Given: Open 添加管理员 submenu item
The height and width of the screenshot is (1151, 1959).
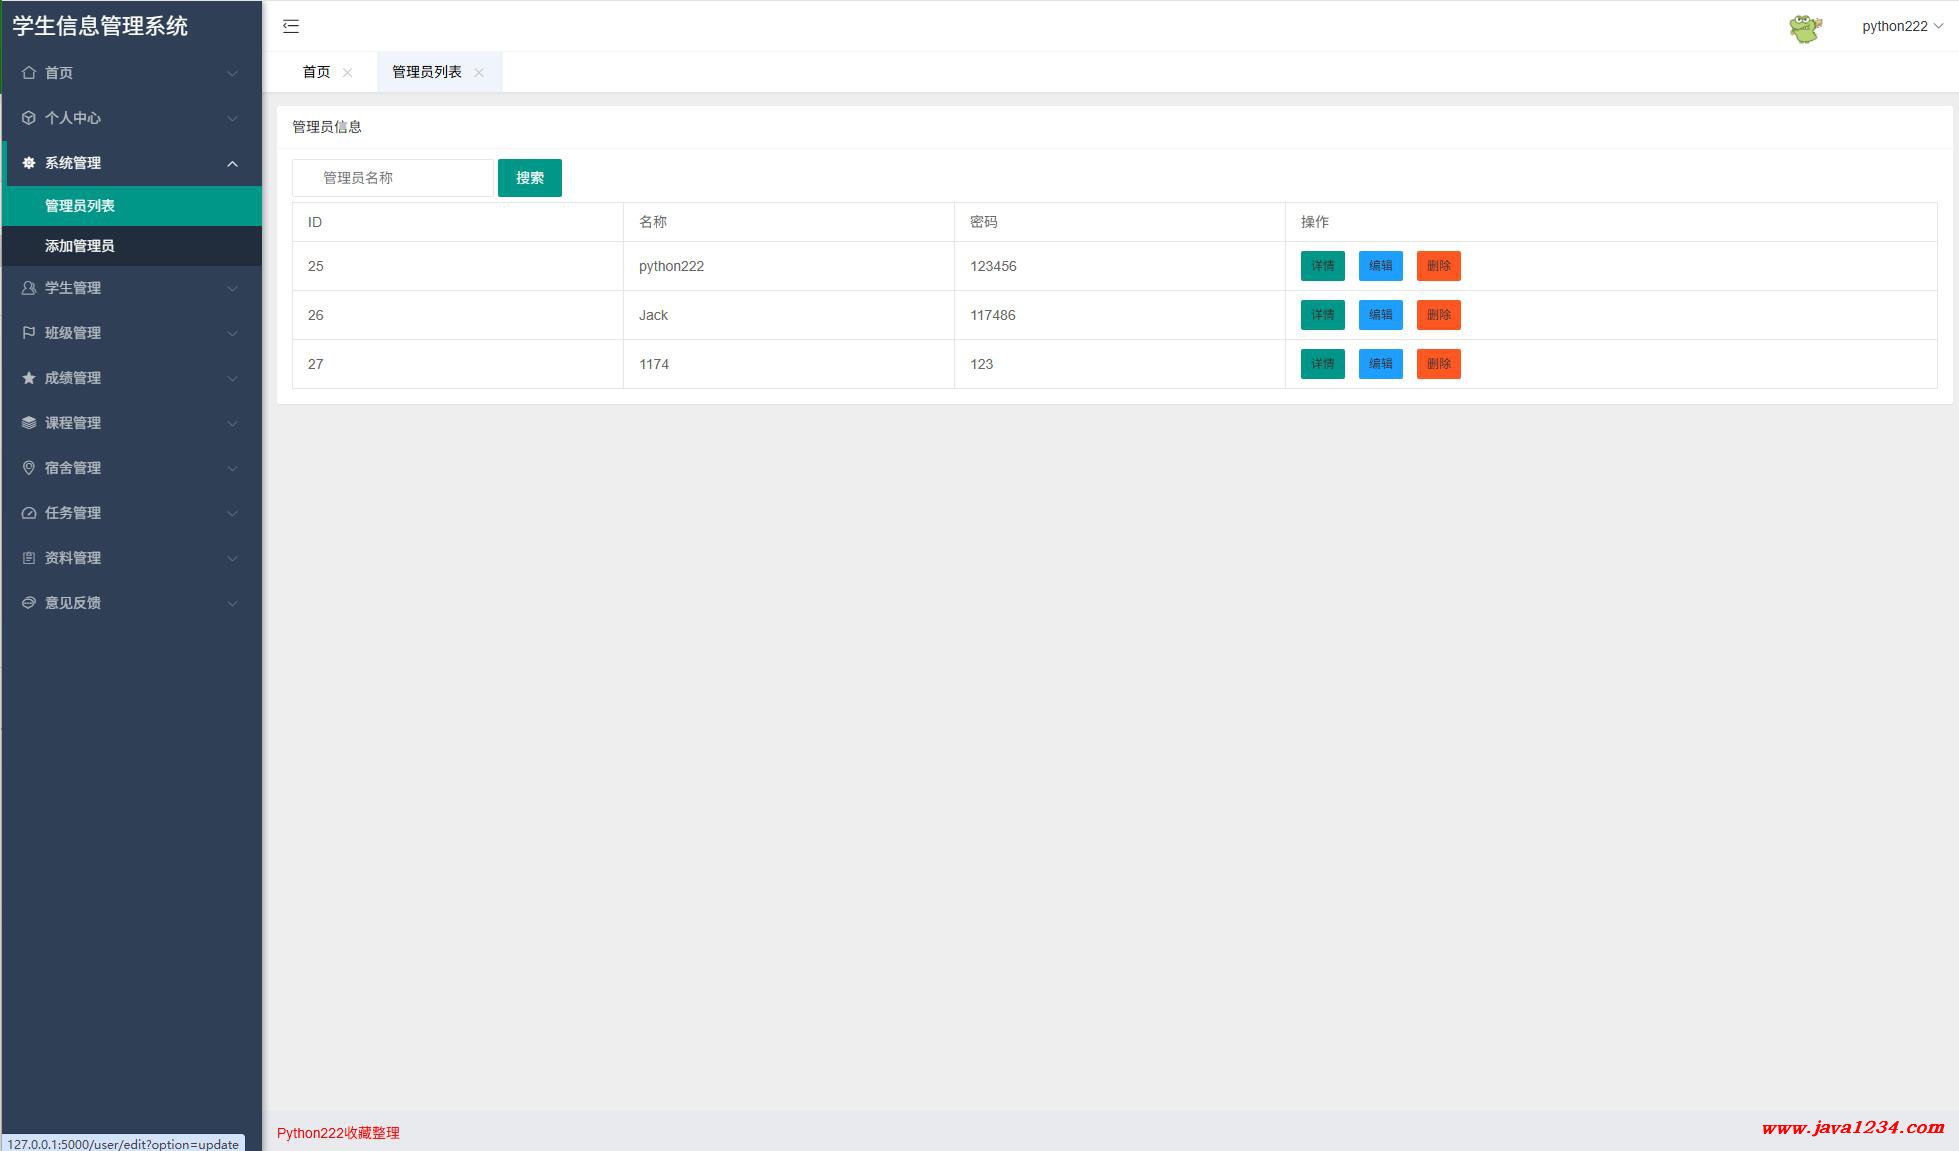Looking at the screenshot, I should point(80,246).
